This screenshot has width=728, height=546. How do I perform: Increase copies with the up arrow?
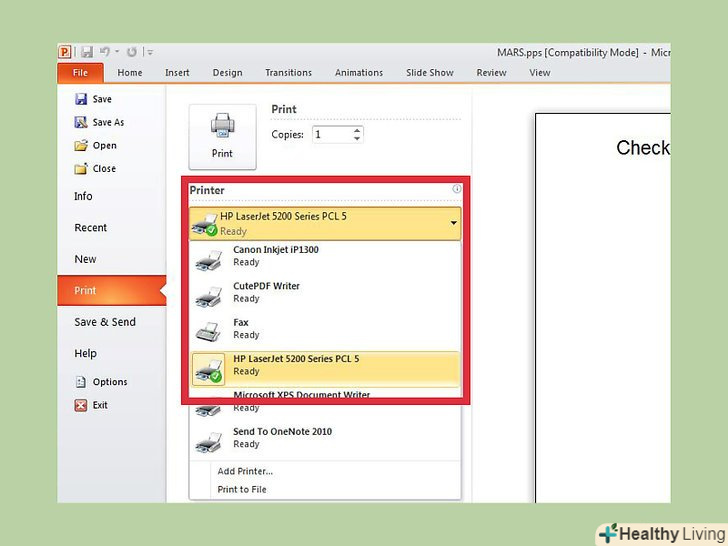(357, 130)
